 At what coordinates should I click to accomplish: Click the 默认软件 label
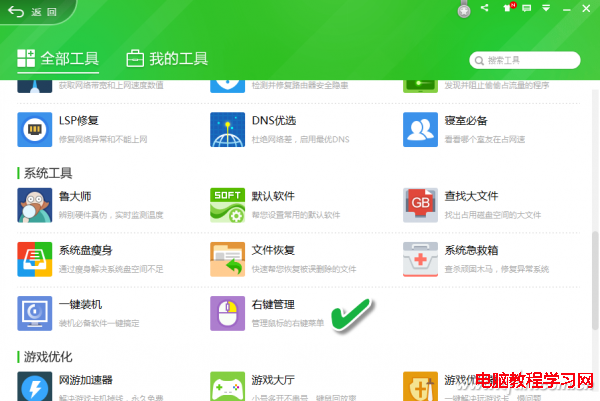[x=273, y=196]
